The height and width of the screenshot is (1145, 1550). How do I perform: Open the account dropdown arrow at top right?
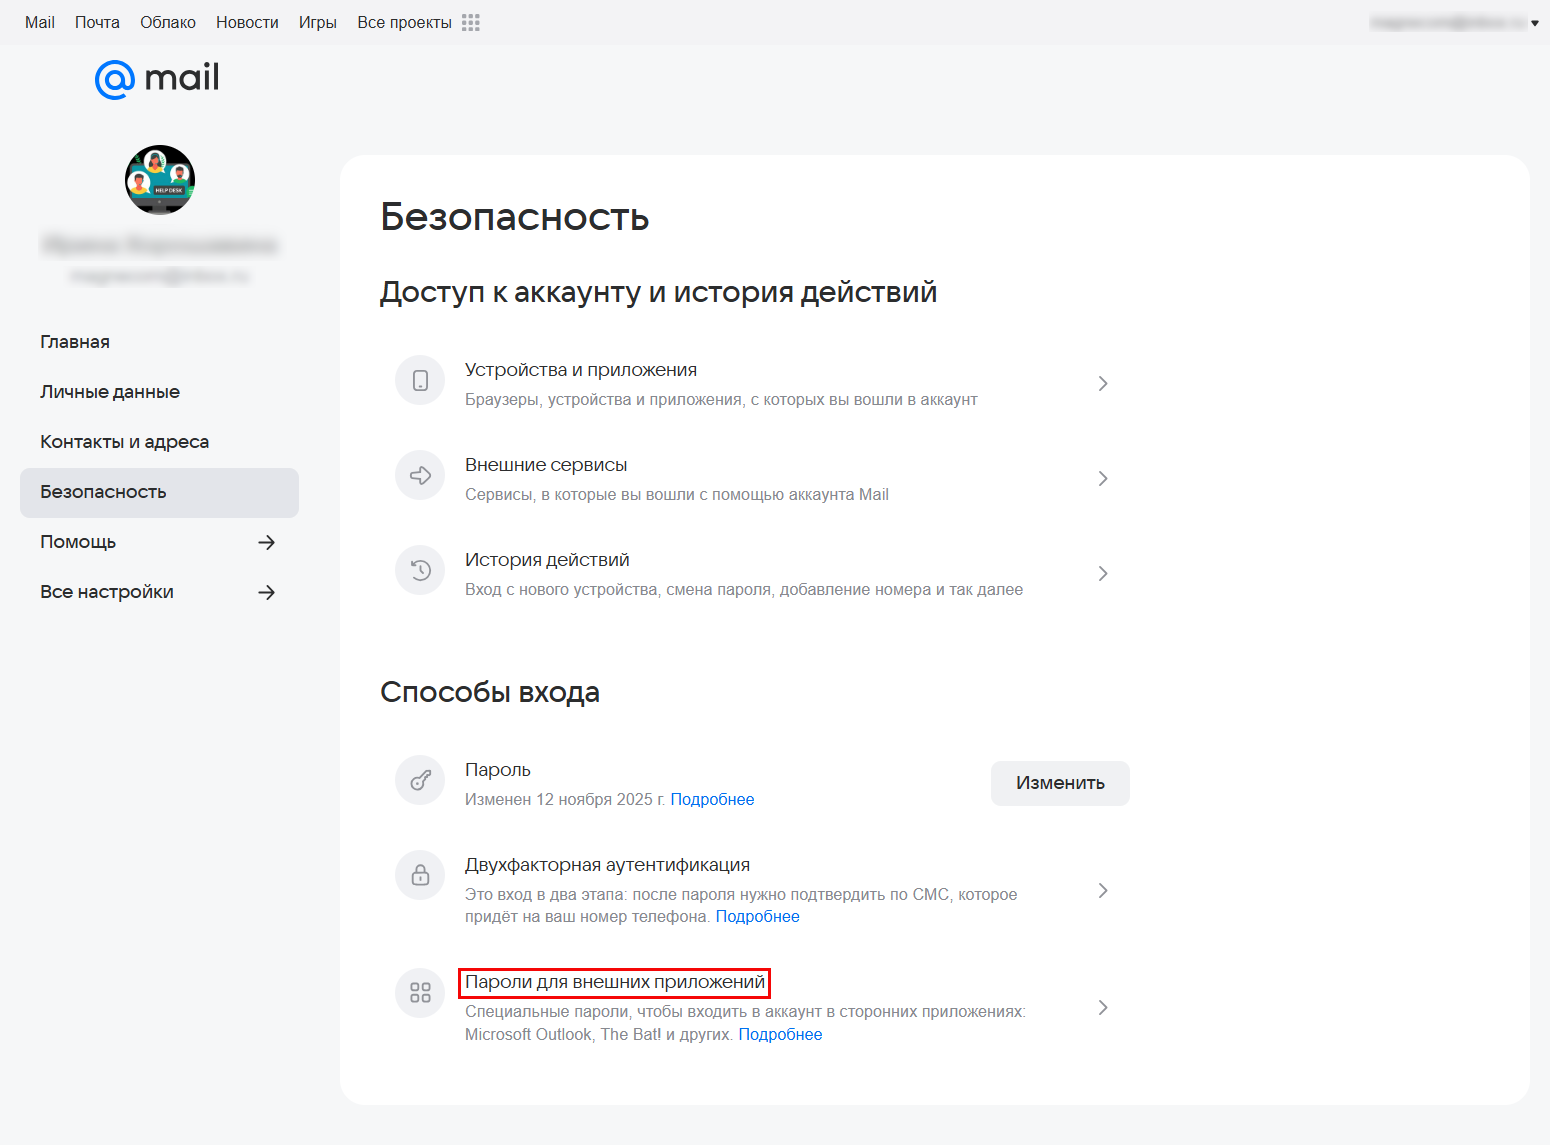coord(1534,23)
